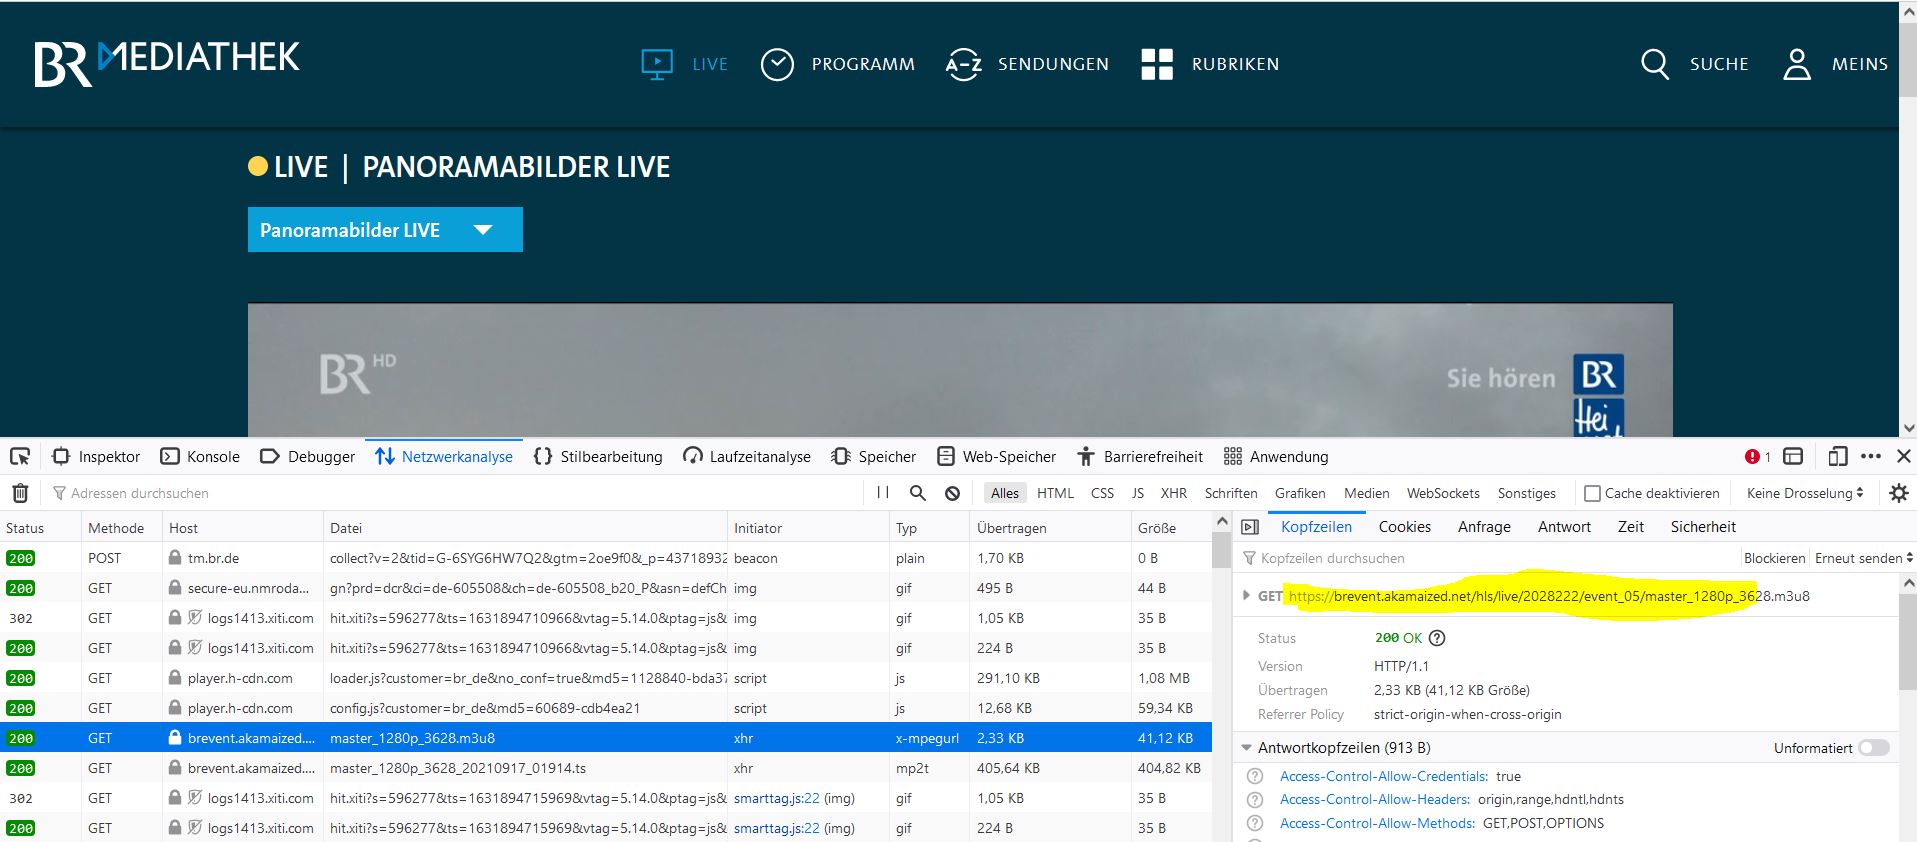
Task: Select the Netzwerkanalyse tab
Action: click(x=444, y=456)
